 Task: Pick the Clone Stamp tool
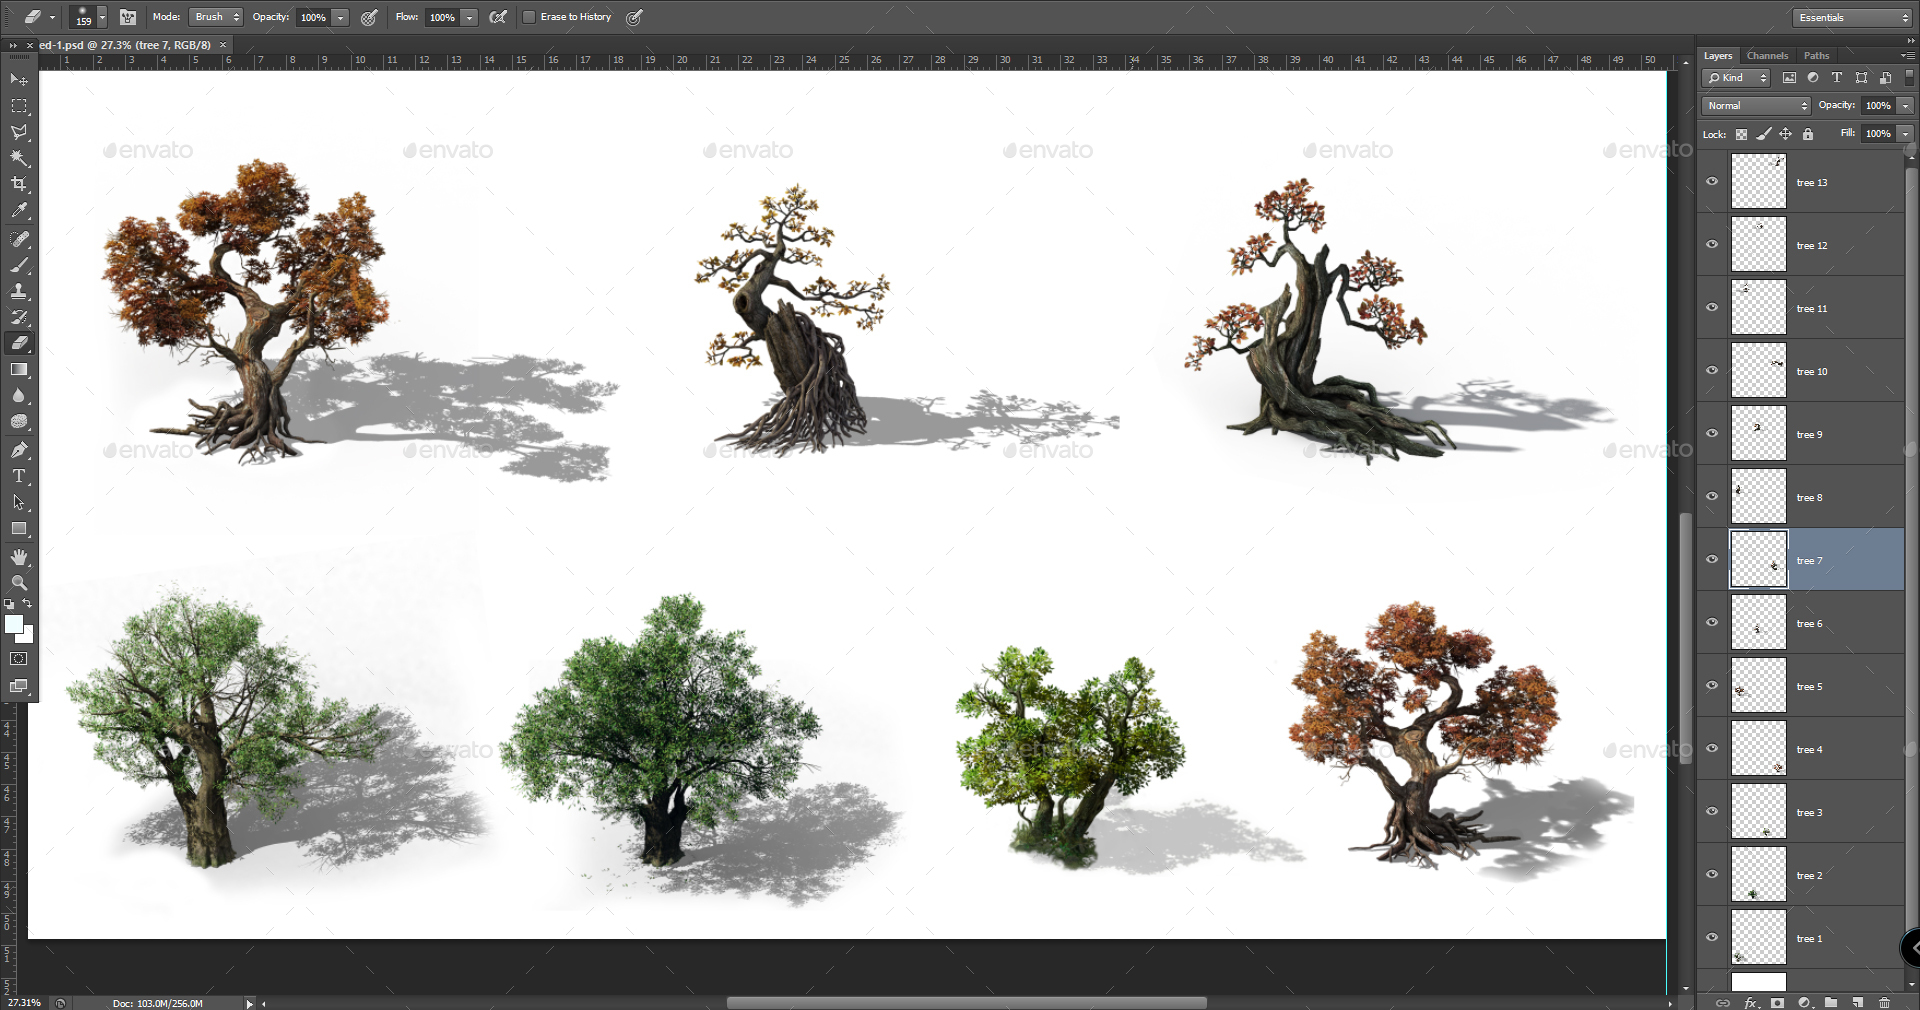[19, 291]
